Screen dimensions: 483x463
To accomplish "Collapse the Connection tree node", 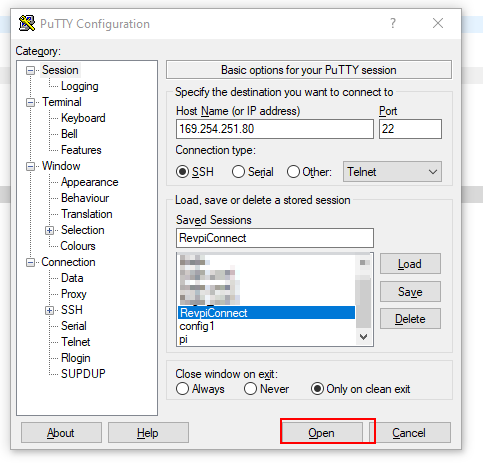I will coord(30,263).
